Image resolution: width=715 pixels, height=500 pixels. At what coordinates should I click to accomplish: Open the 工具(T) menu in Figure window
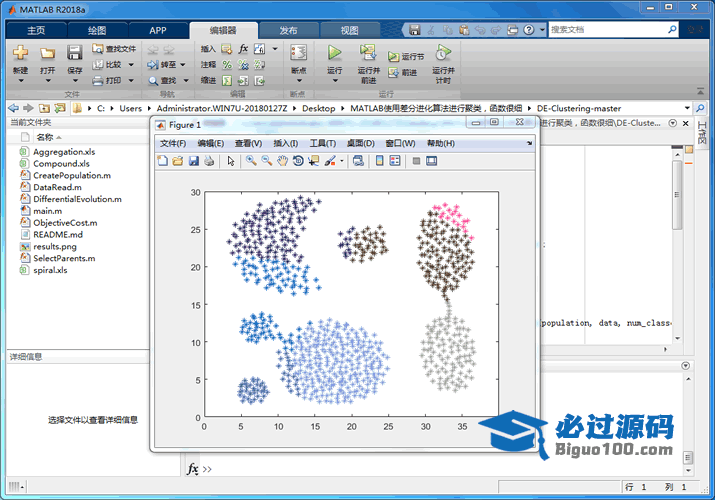pyautogui.click(x=322, y=143)
